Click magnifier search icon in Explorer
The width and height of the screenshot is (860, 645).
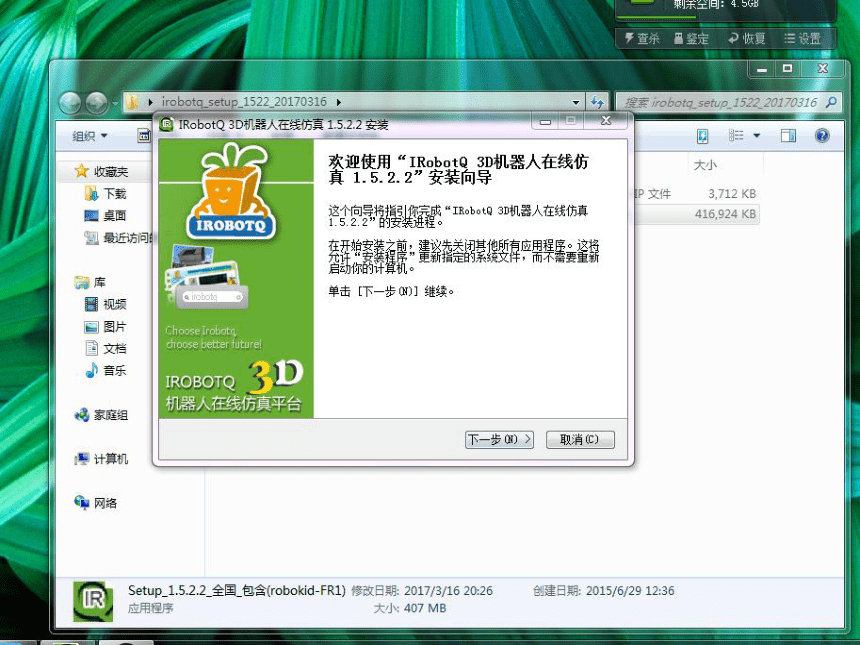[831, 102]
